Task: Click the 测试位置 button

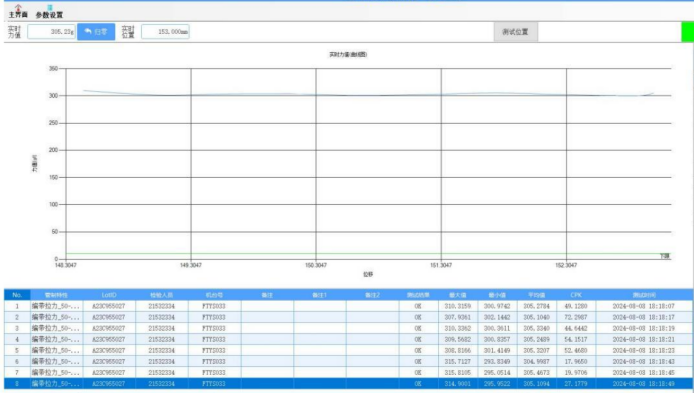Action: (515, 32)
